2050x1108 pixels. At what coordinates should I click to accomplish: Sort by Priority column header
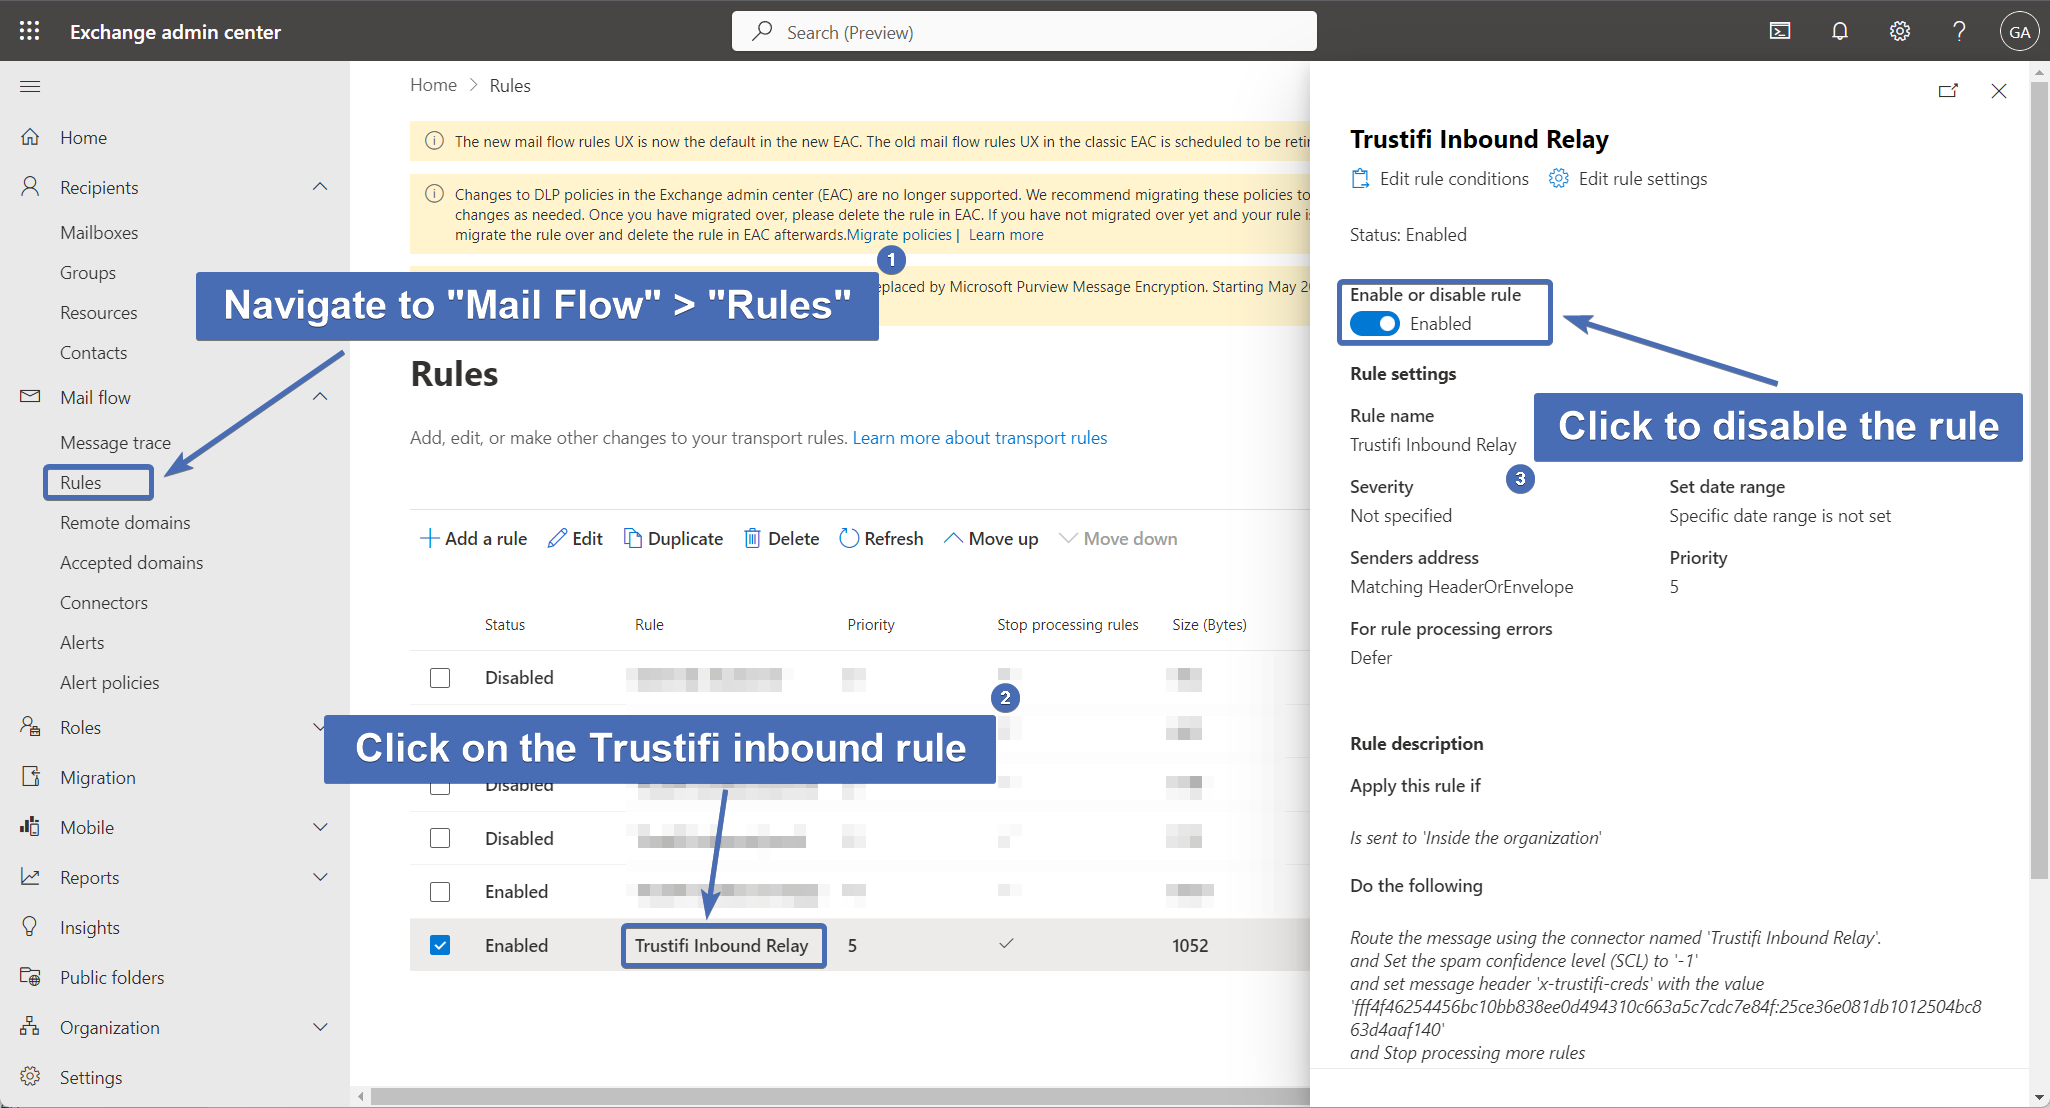point(871,624)
